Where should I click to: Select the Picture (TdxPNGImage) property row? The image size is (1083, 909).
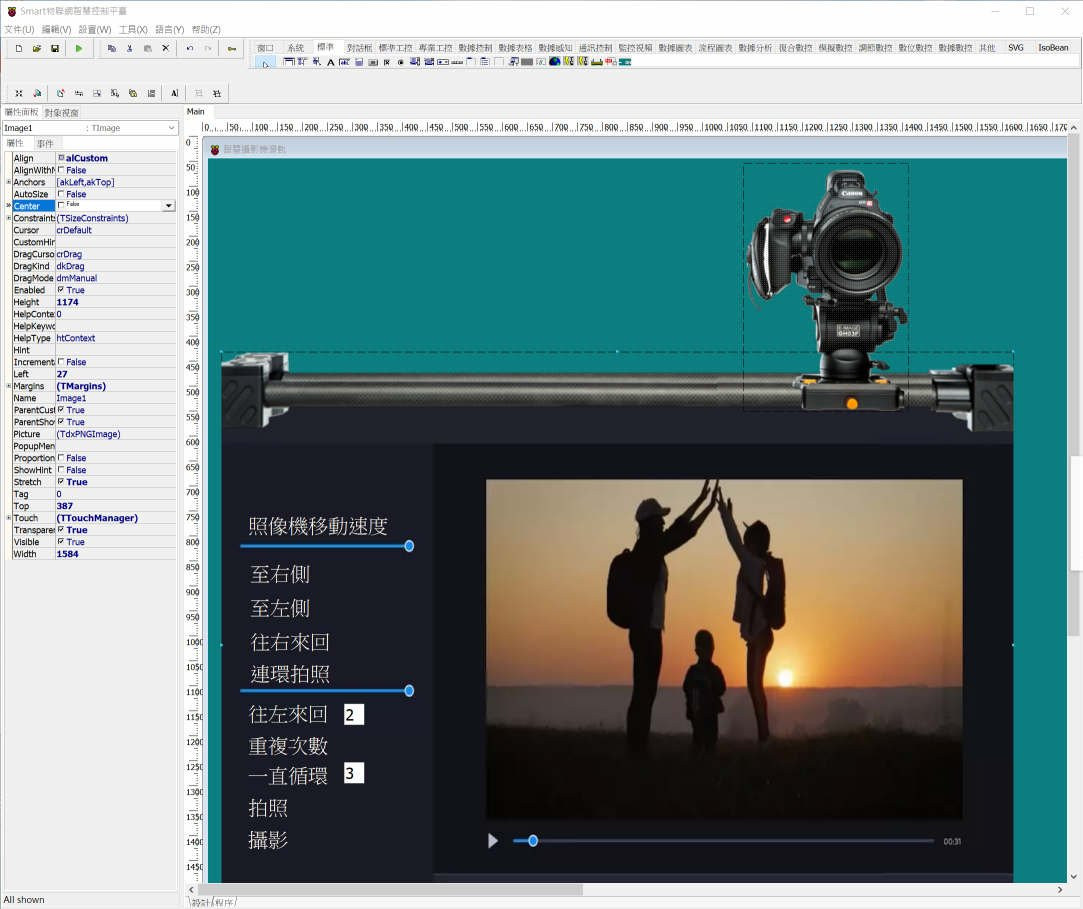94,434
